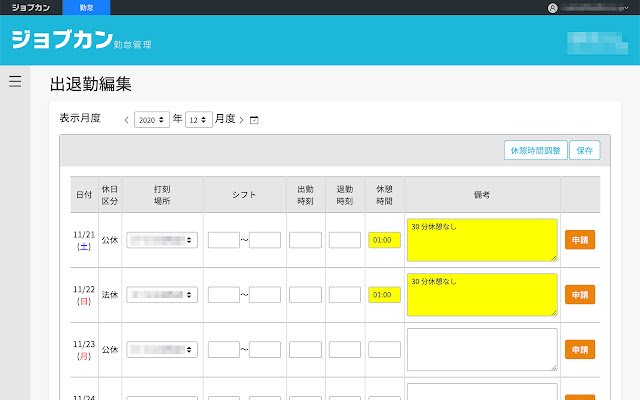Click 退勤時刻 field for 11/23
Image resolution: width=640 pixels, height=400 pixels.
tap(345, 349)
